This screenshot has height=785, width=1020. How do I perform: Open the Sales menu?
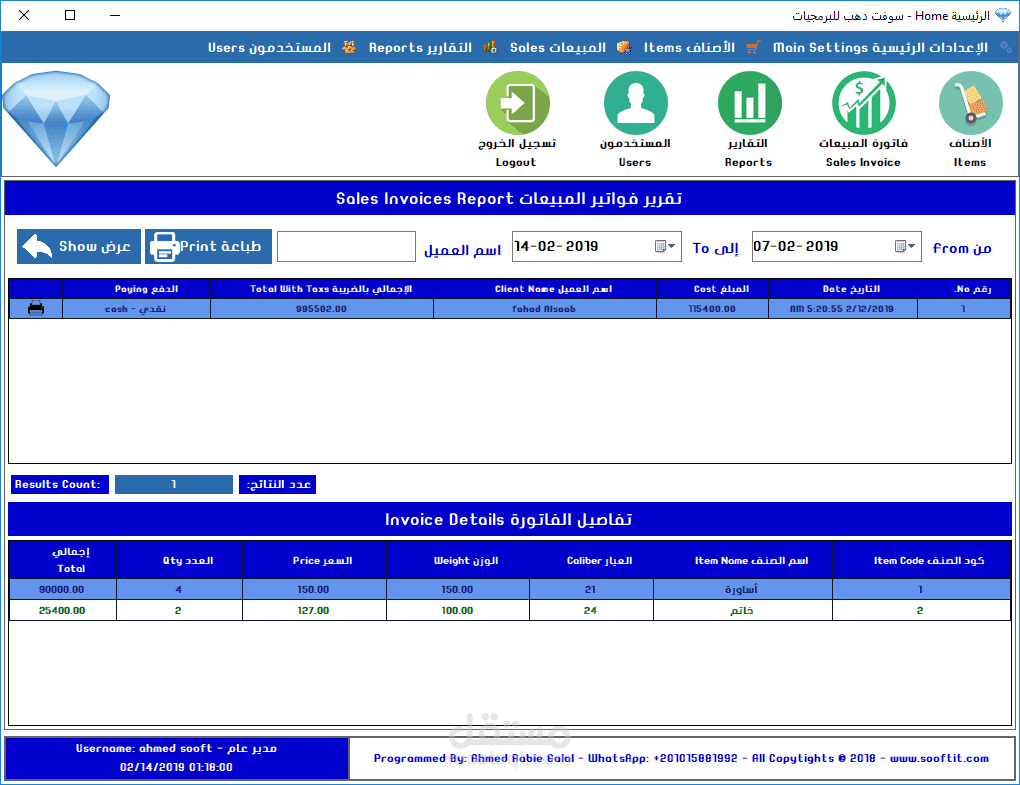(x=557, y=47)
